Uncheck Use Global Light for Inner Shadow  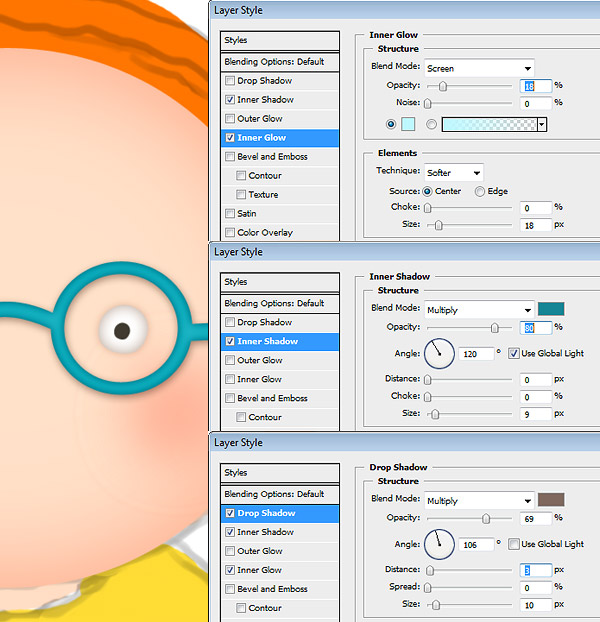[514, 353]
